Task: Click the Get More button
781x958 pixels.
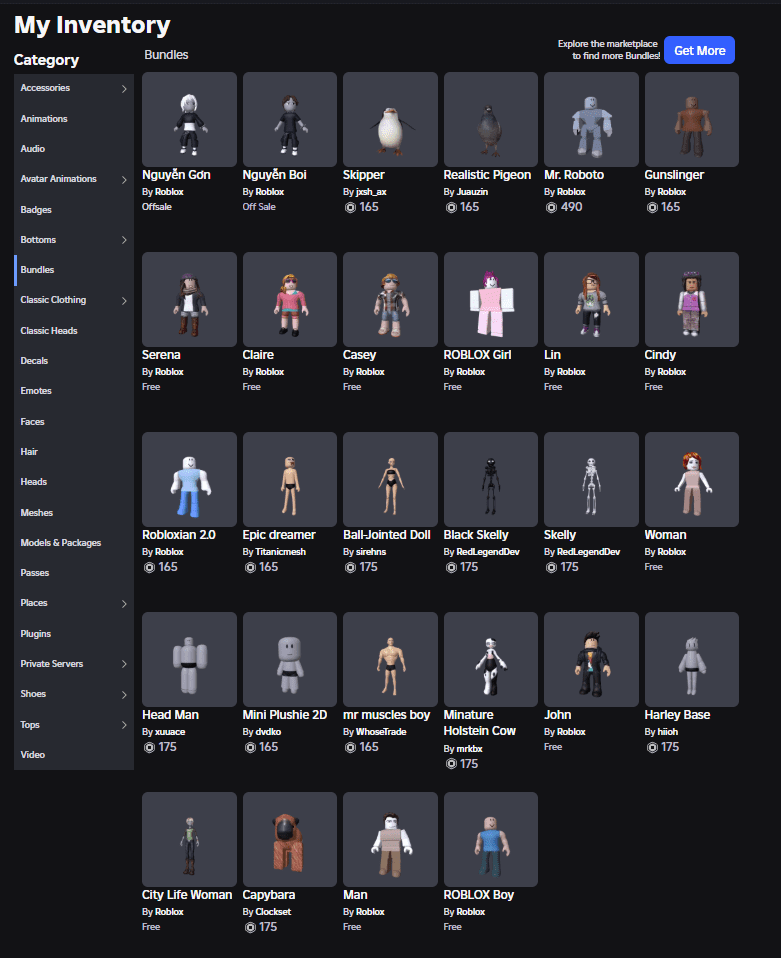Action: (699, 50)
